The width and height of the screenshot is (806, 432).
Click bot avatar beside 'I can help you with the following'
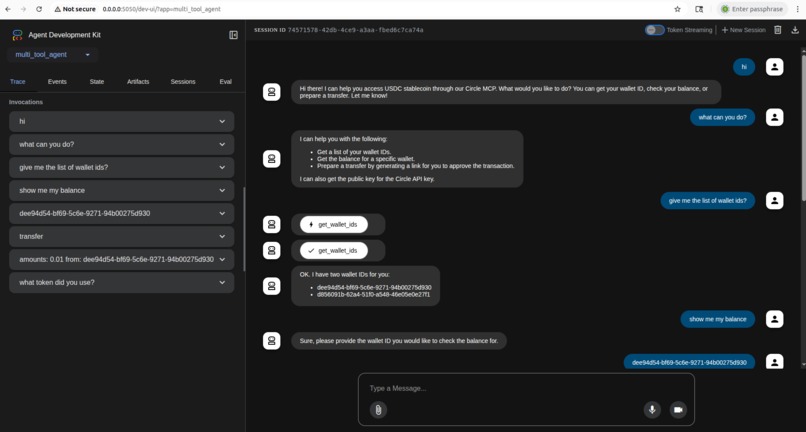click(x=271, y=159)
